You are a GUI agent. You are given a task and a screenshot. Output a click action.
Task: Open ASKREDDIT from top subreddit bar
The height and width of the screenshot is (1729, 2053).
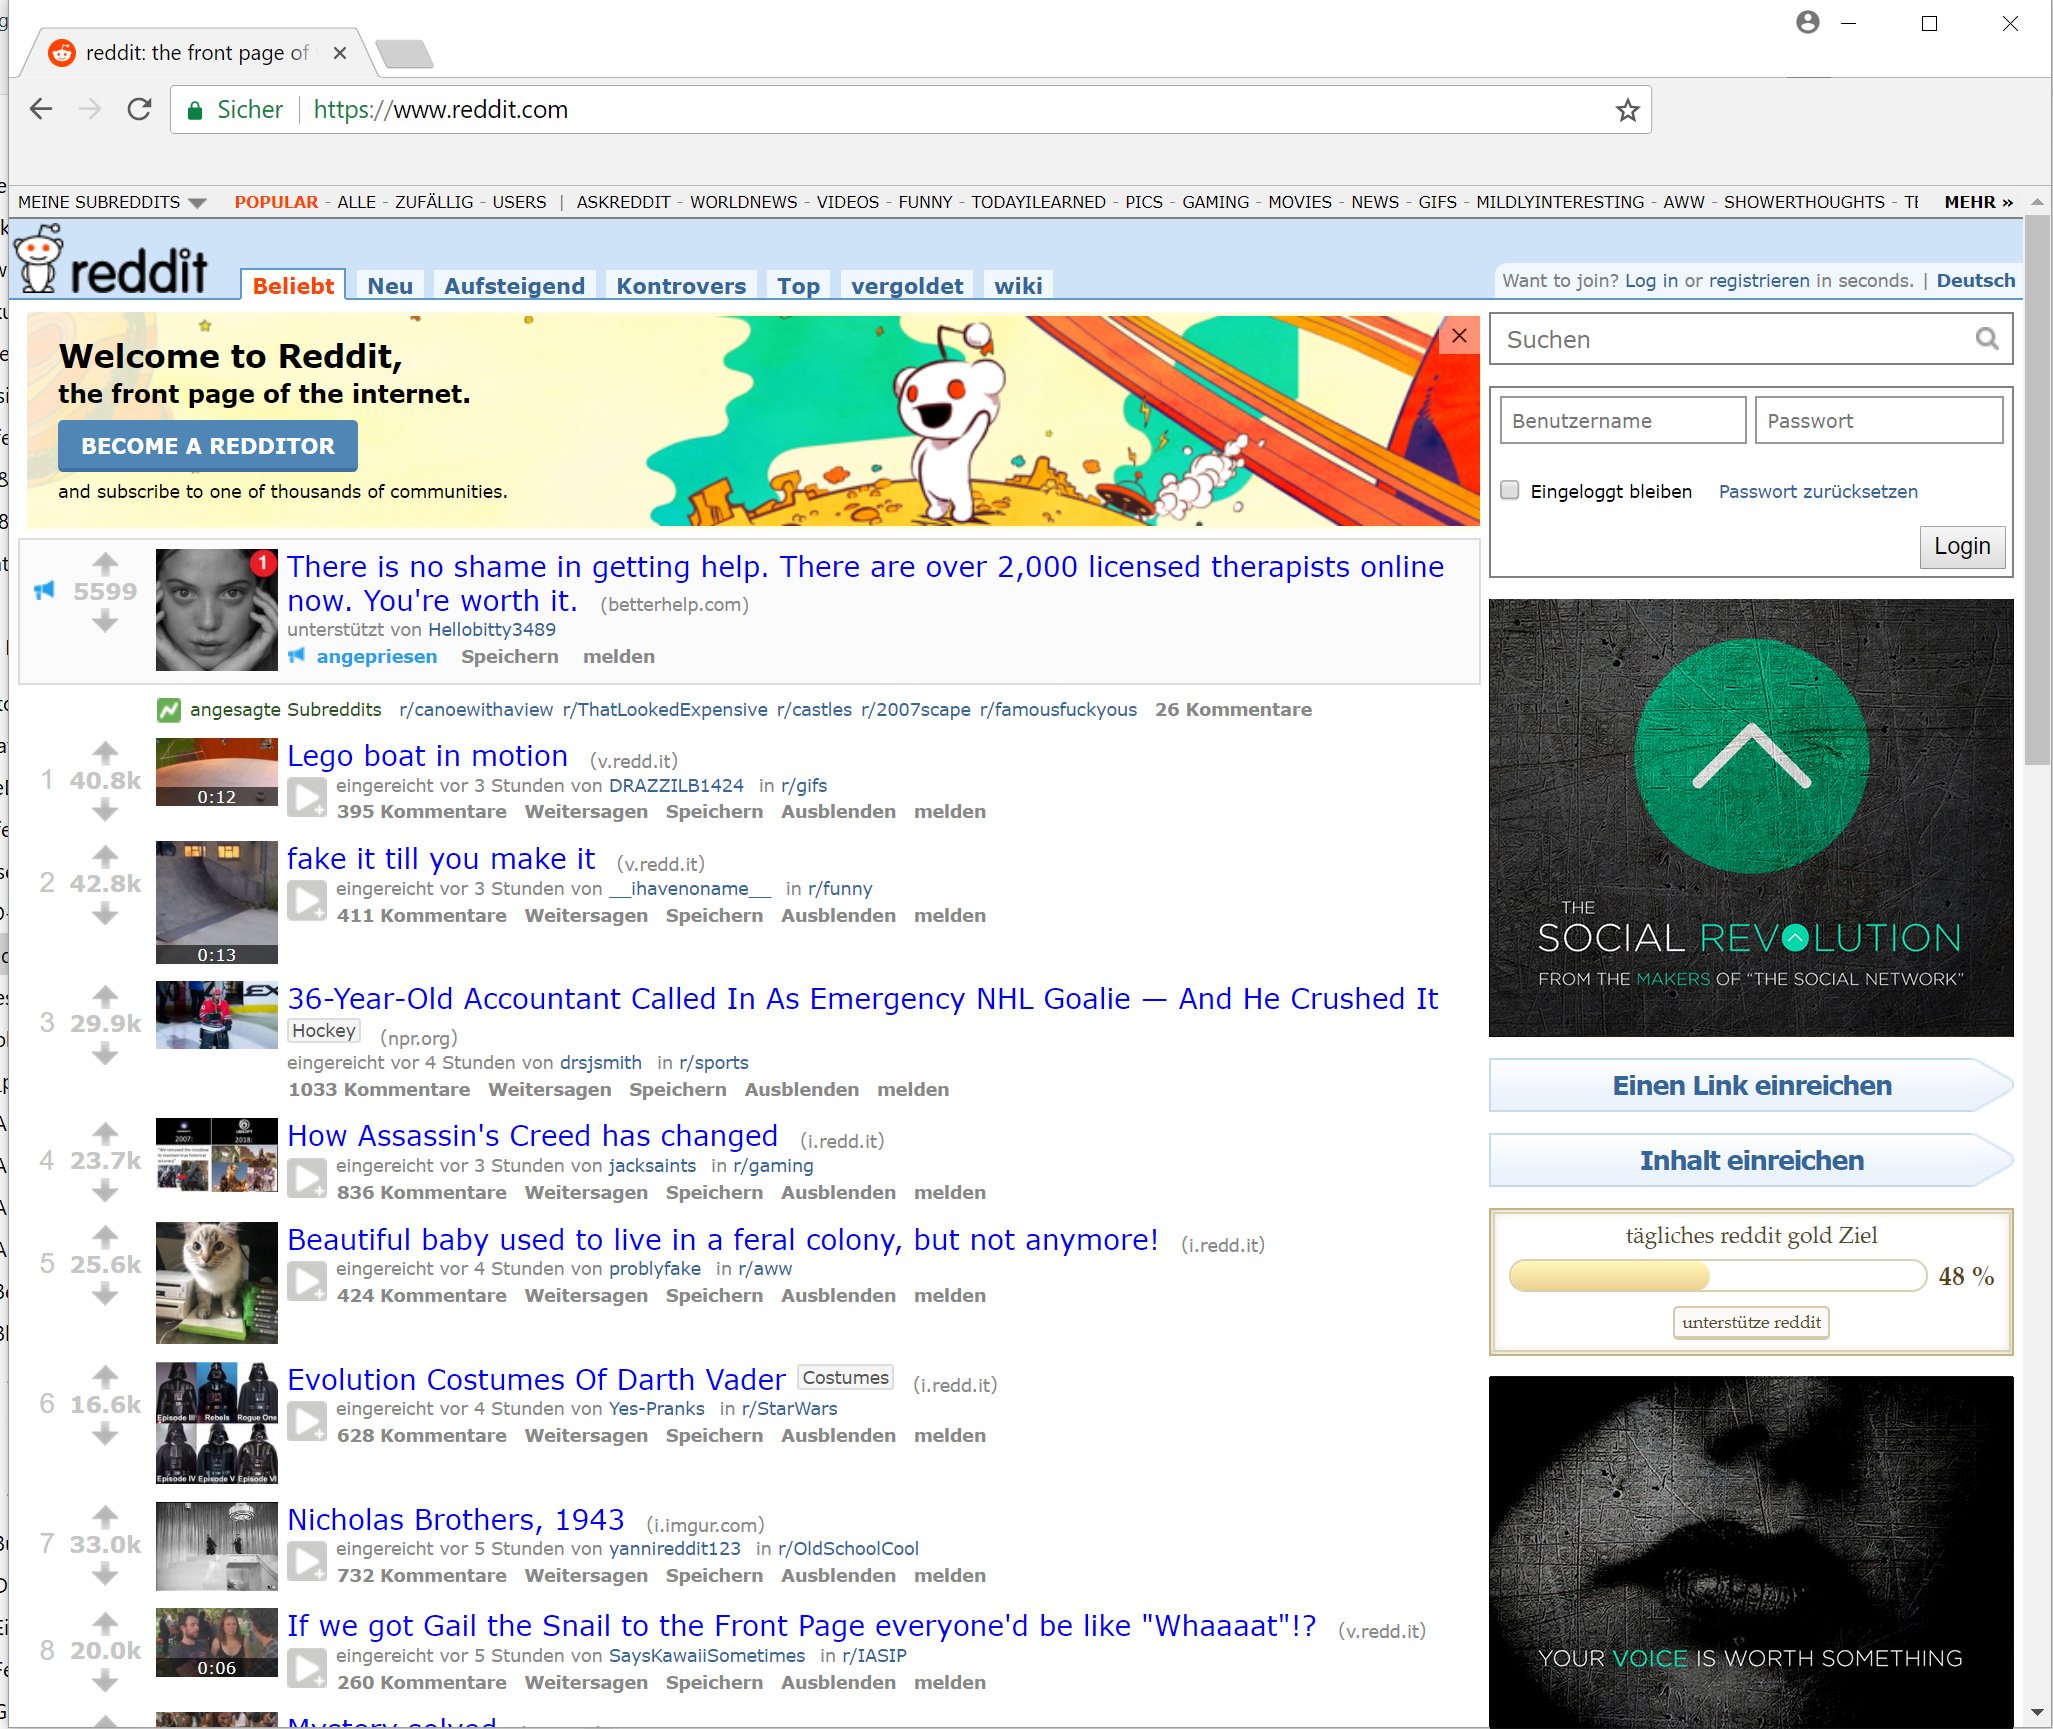(623, 202)
